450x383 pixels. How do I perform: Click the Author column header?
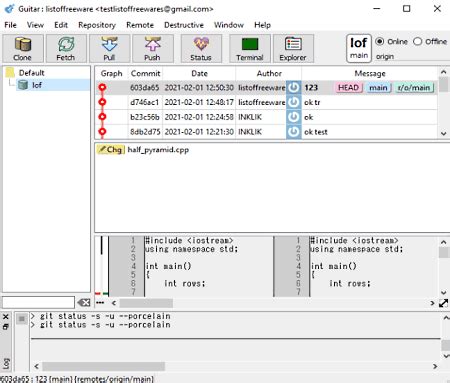point(269,73)
